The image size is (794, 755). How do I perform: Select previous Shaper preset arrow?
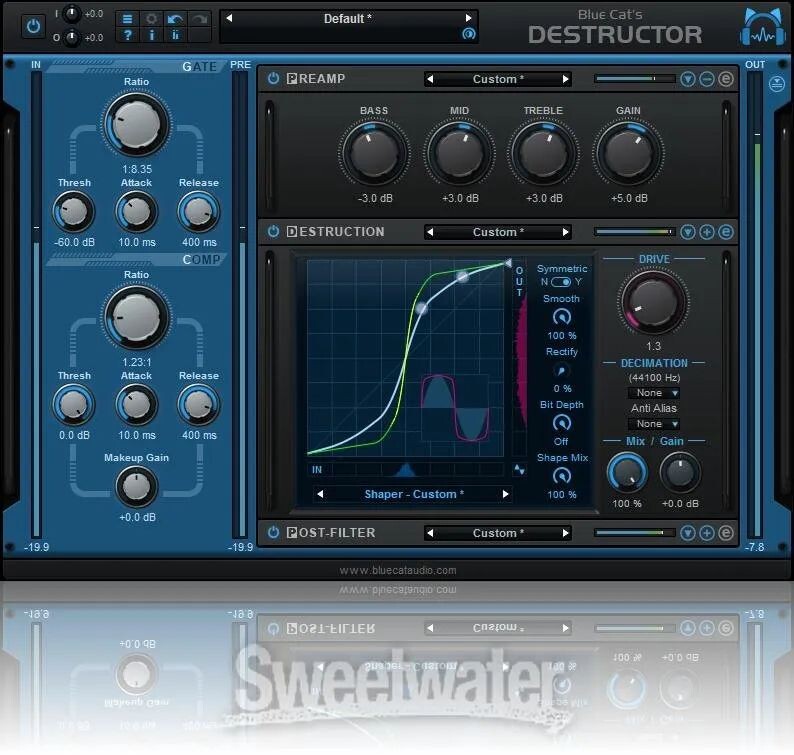click(320, 494)
